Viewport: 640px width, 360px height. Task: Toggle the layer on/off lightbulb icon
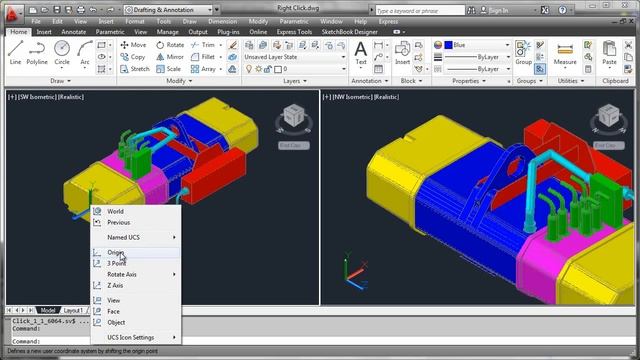249,69
